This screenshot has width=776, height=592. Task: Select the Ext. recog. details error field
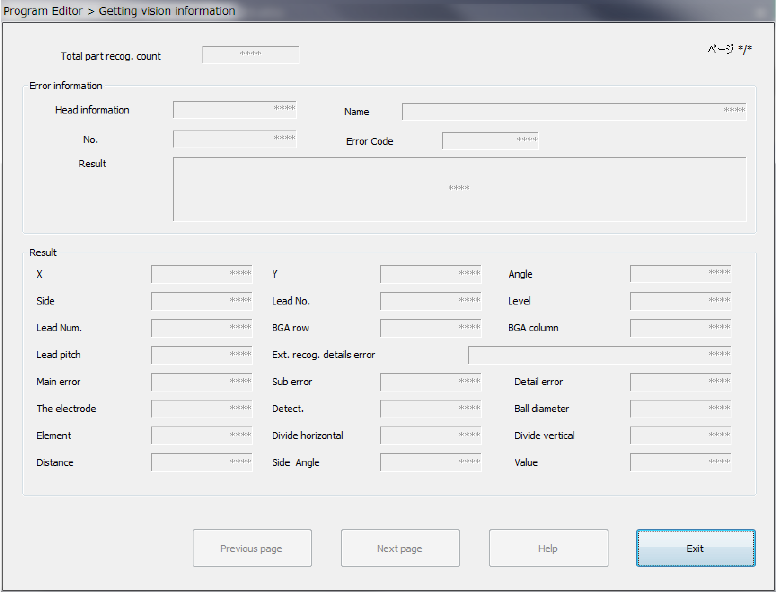coord(599,355)
